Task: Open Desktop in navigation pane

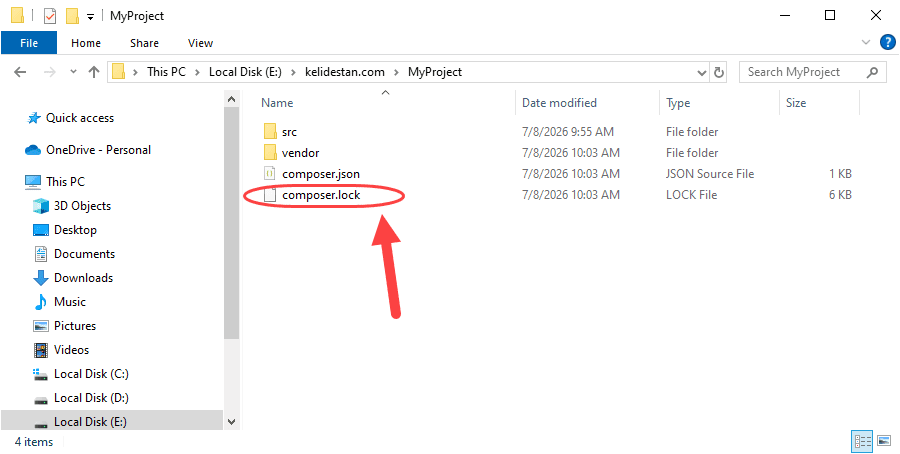Action: click(65, 230)
